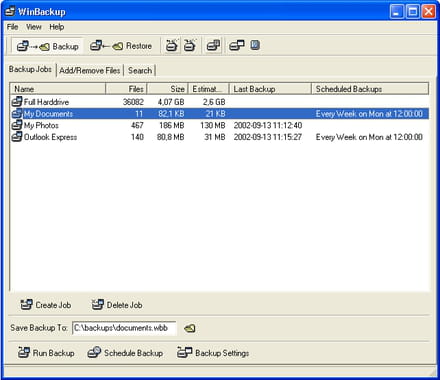
Task: Click the Schedule Backup button
Action: (x=125, y=353)
